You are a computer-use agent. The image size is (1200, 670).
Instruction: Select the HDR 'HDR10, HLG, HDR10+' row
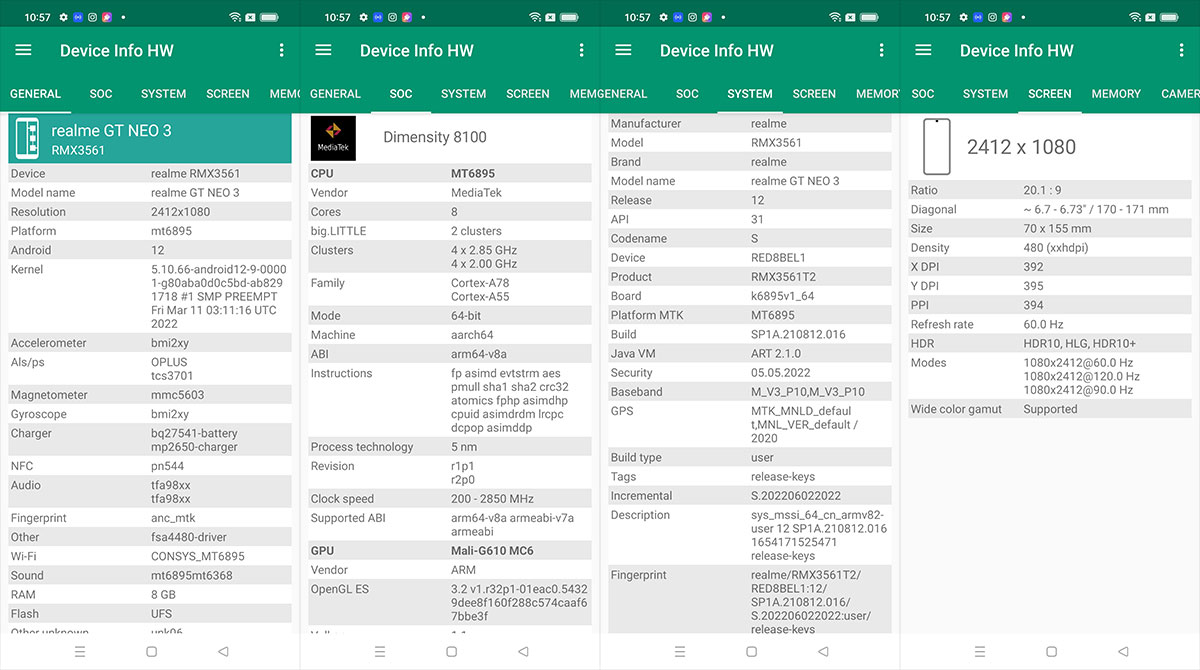tap(1050, 343)
